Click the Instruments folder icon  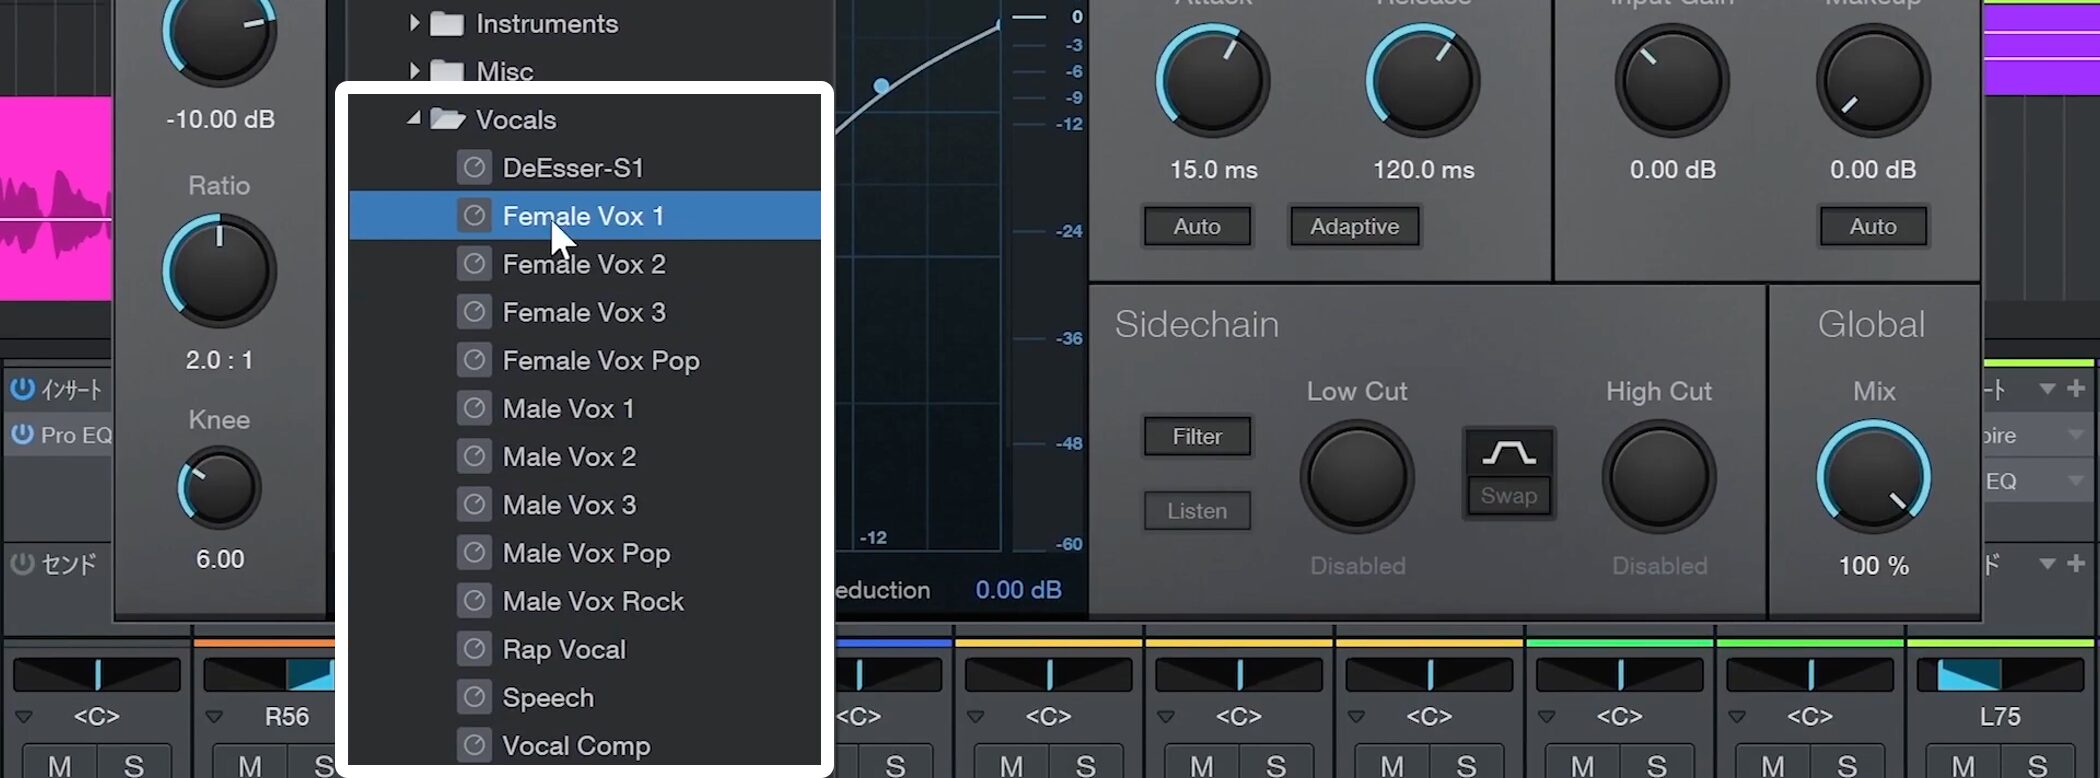[446, 24]
